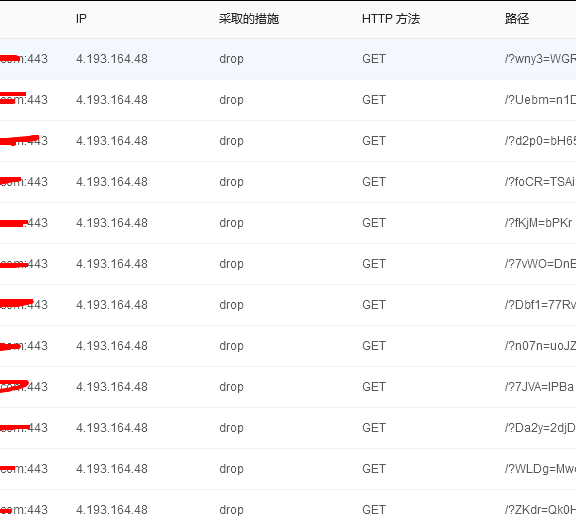
Task: Click the drop action in /?d2p0 row
Action: [x=231, y=141]
